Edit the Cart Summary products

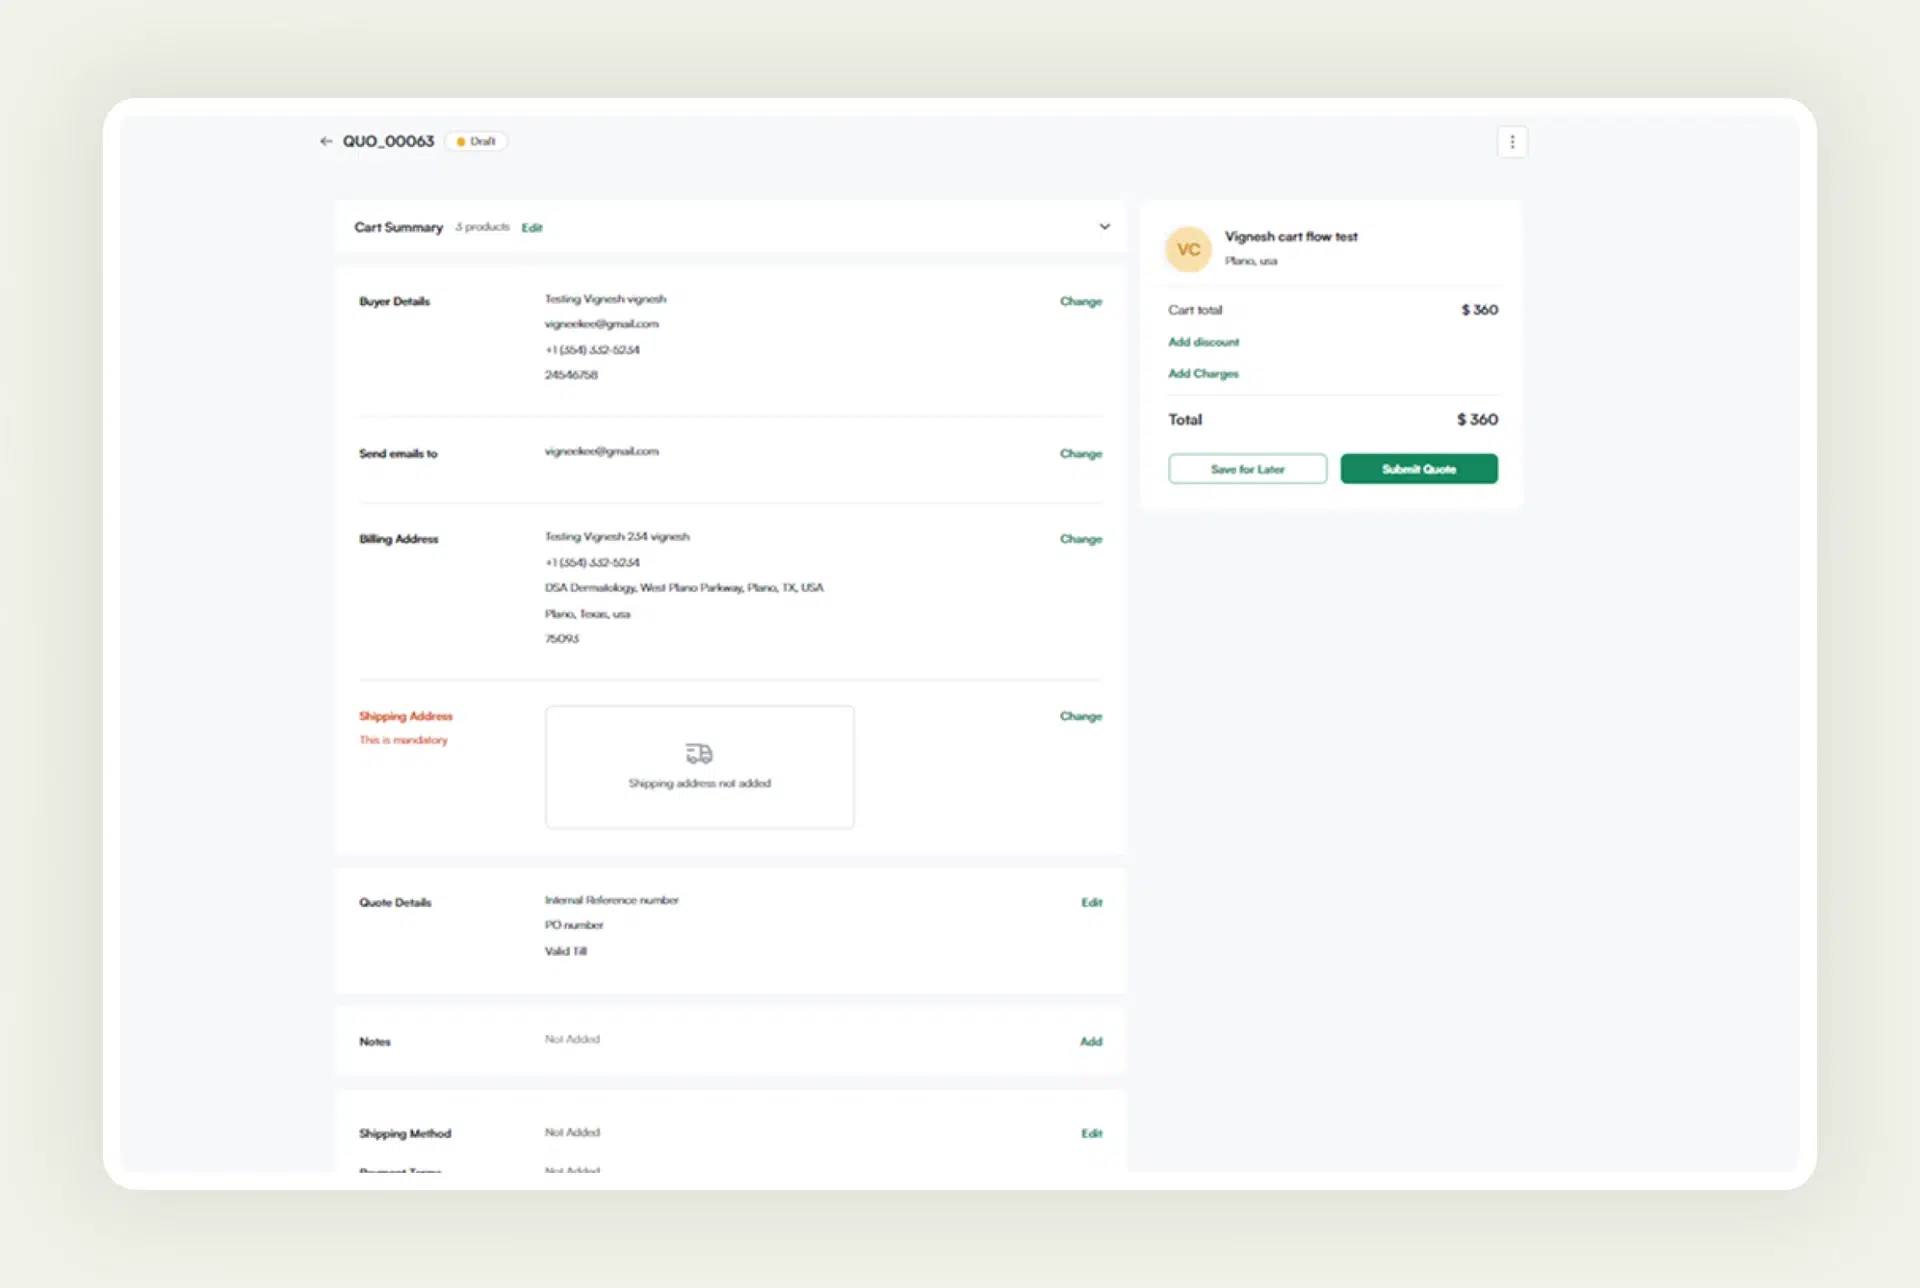coord(532,227)
